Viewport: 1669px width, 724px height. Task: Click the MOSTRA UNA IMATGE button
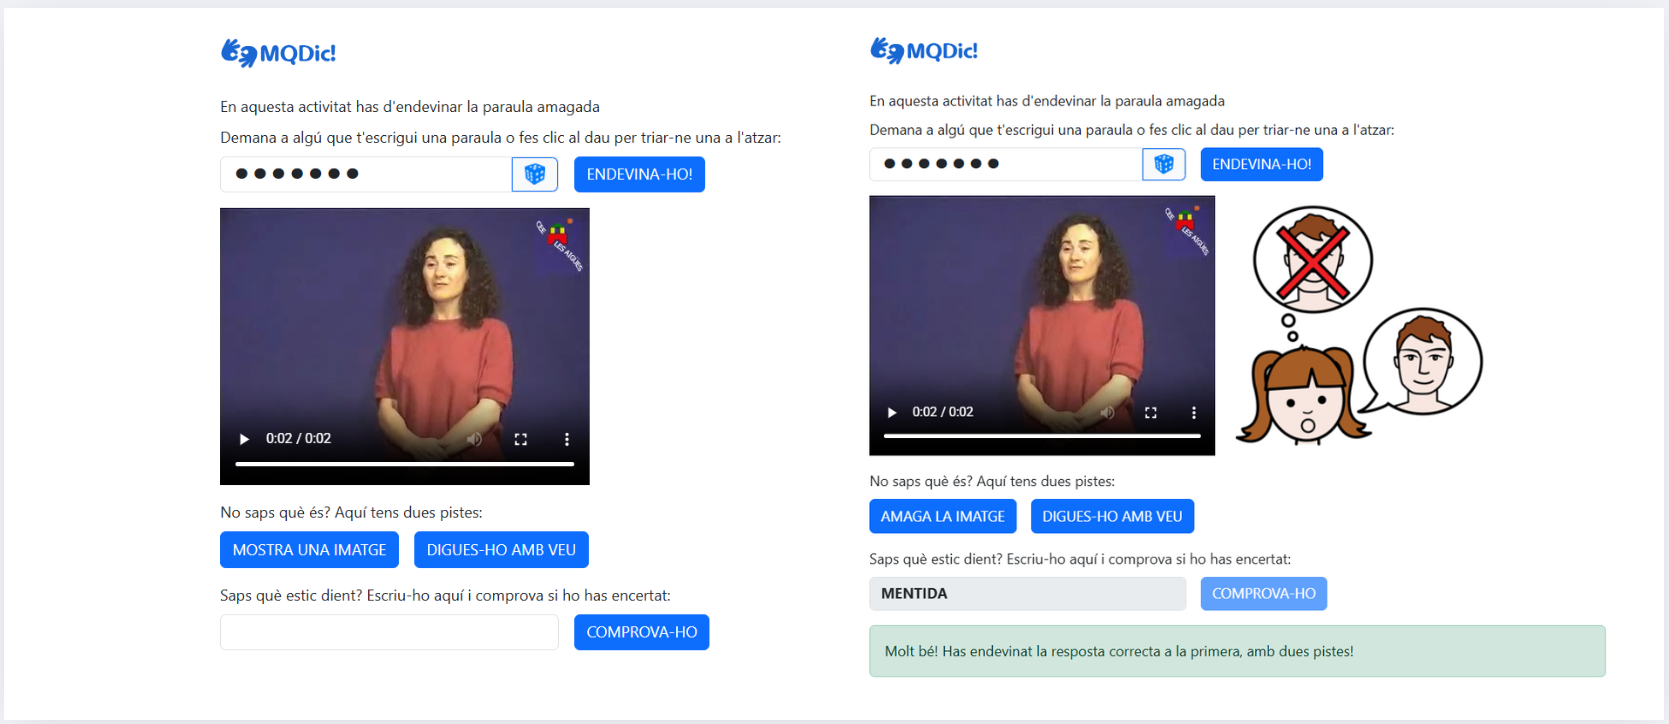point(309,550)
